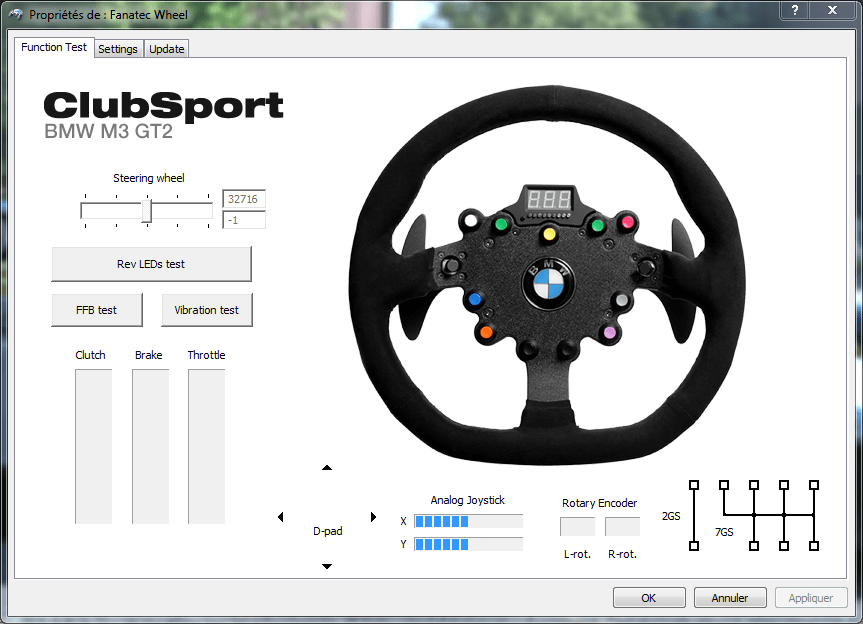Click the purple button on the wheel
The width and height of the screenshot is (863, 624).
point(609,332)
